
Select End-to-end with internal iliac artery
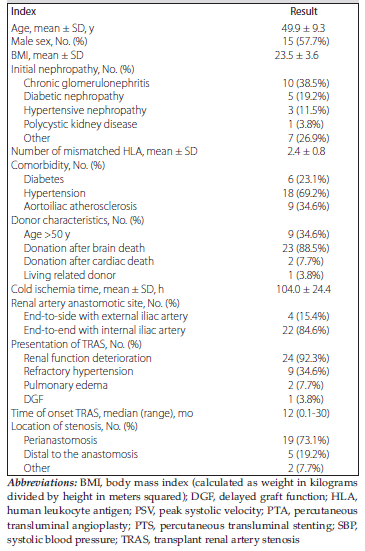tap(104, 330)
